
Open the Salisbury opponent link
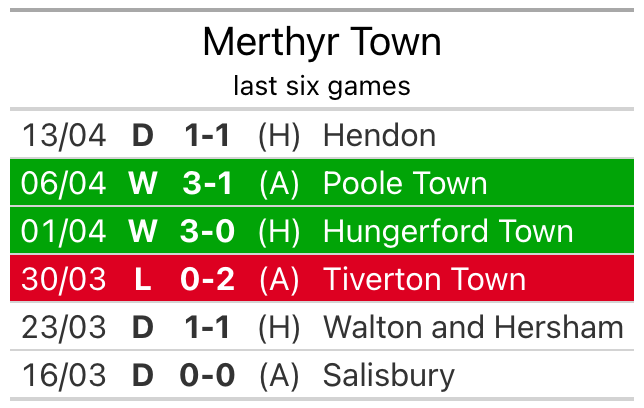click(x=388, y=375)
